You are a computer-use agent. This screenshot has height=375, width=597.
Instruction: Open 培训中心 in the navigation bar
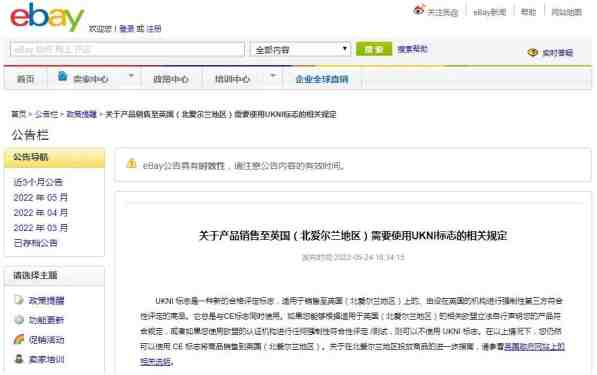[232, 79]
